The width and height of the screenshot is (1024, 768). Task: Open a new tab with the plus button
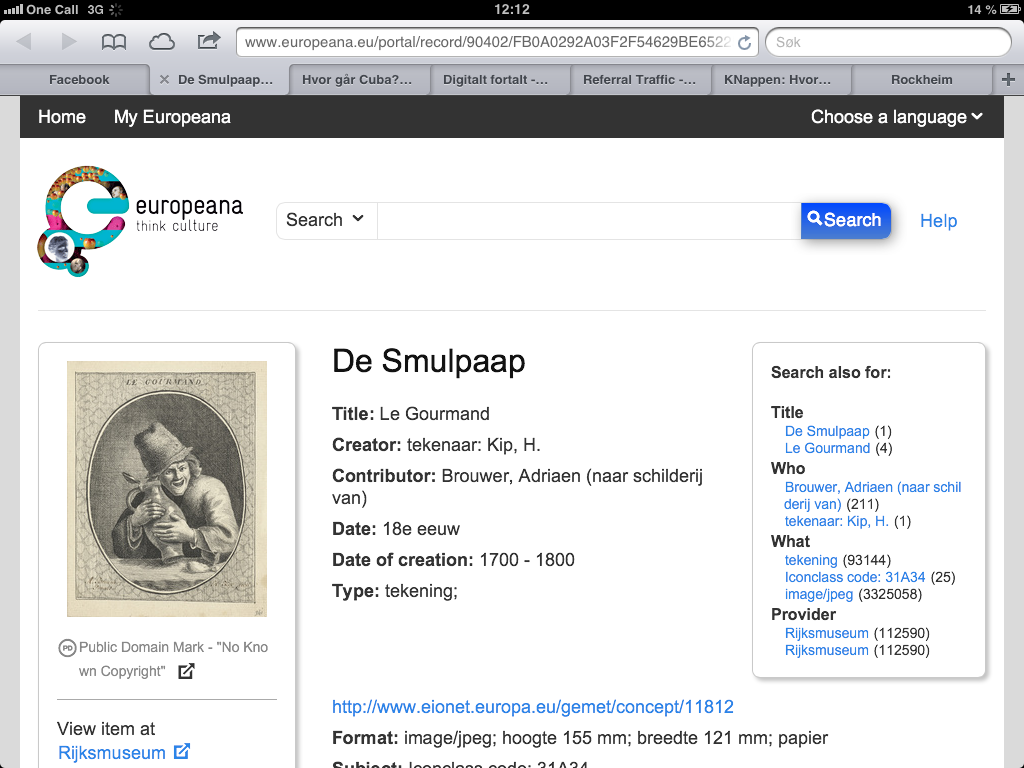1008,80
